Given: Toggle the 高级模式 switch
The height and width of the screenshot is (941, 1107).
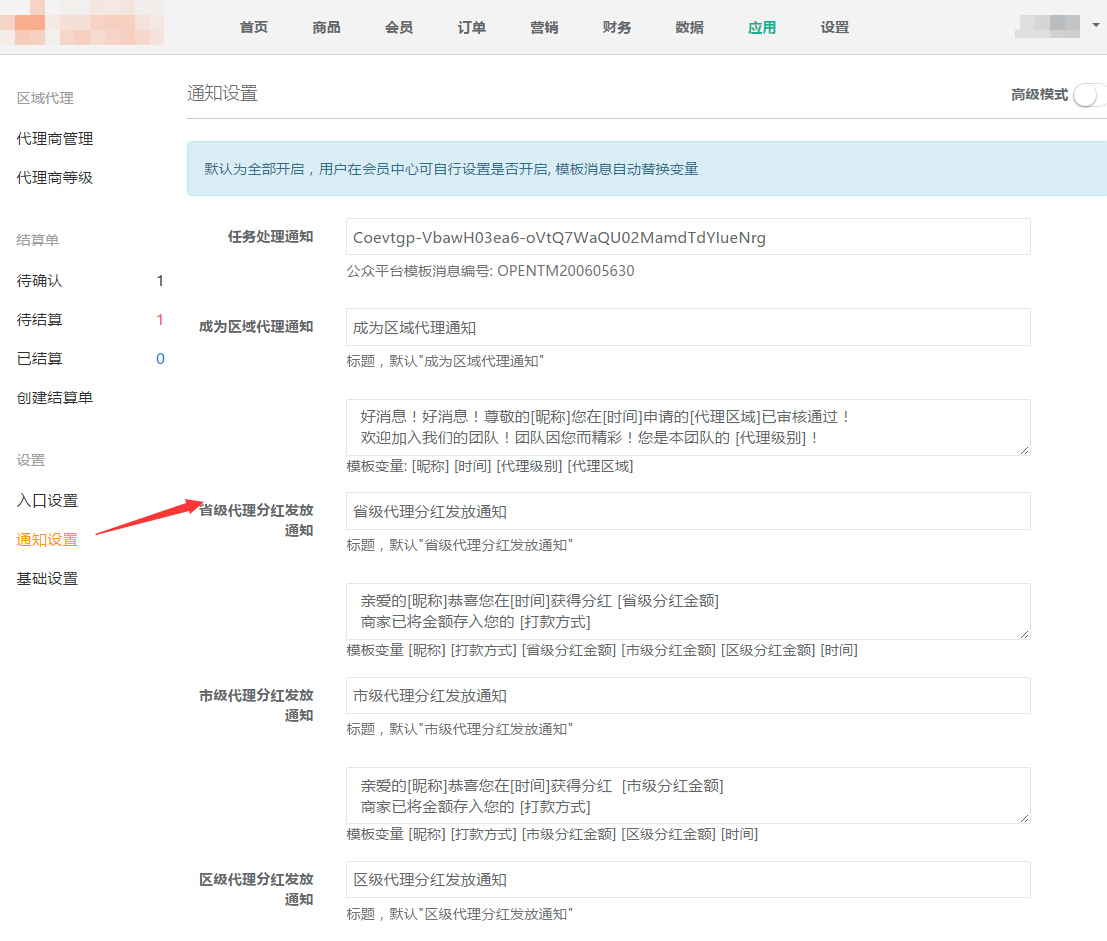Looking at the screenshot, I should [x=1088, y=95].
